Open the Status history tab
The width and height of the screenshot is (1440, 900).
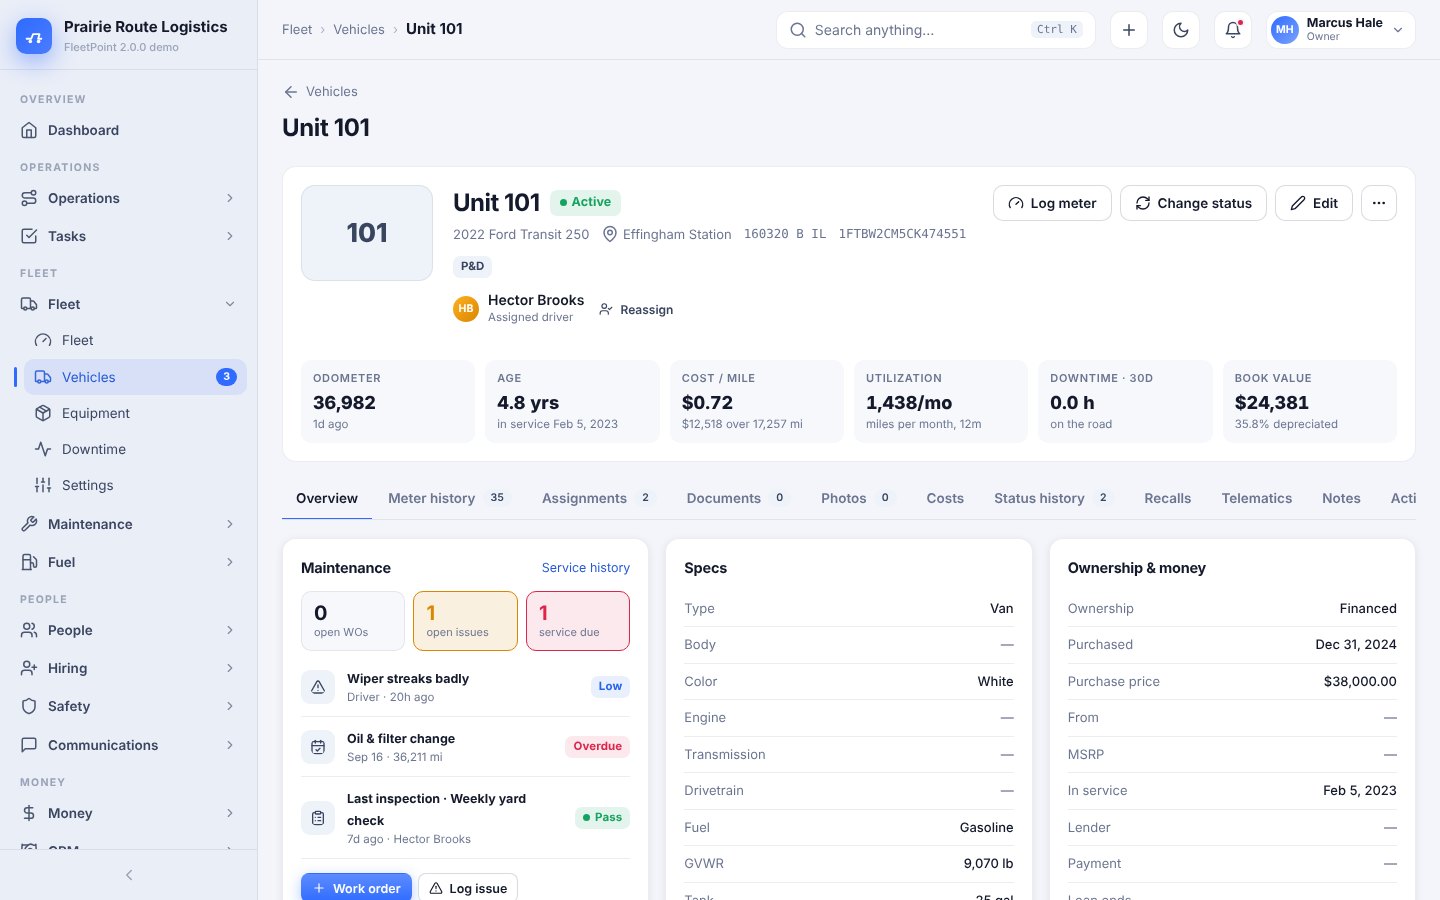click(x=1052, y=498)
